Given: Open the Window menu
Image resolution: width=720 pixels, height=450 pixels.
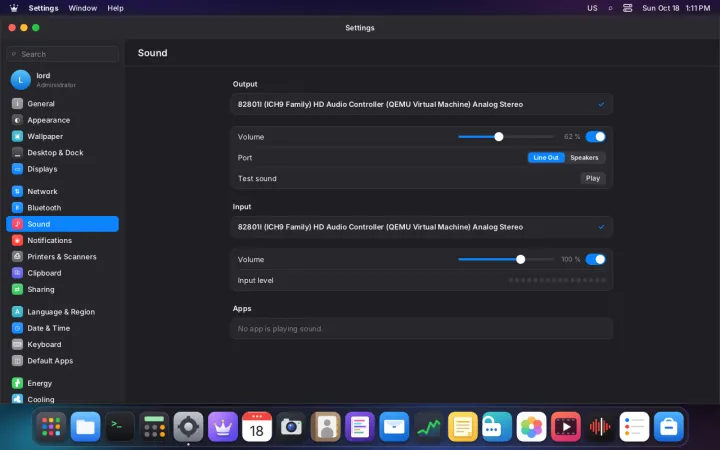Looking at the screenshot, I should tap(83, 8).
